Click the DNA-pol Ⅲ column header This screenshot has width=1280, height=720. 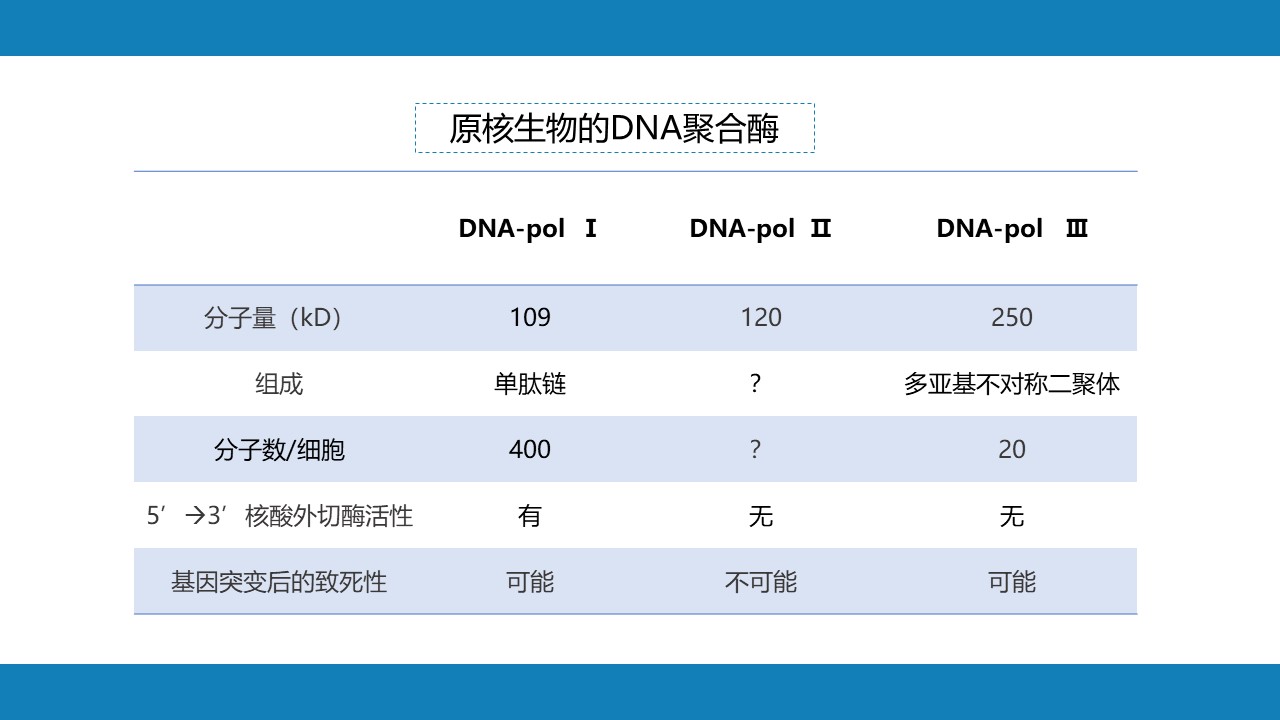tap(1012, 228)
